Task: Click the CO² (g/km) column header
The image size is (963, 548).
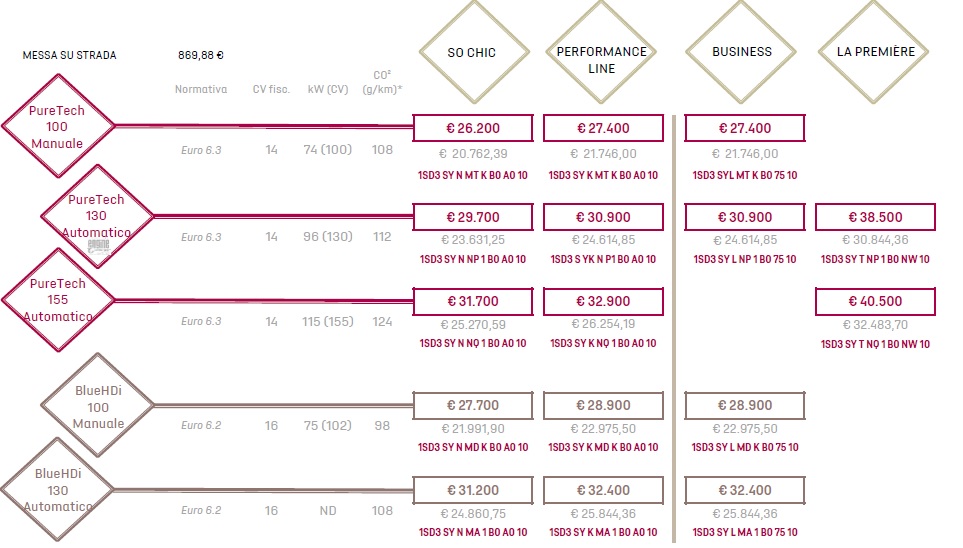Action: click(382, 82)
